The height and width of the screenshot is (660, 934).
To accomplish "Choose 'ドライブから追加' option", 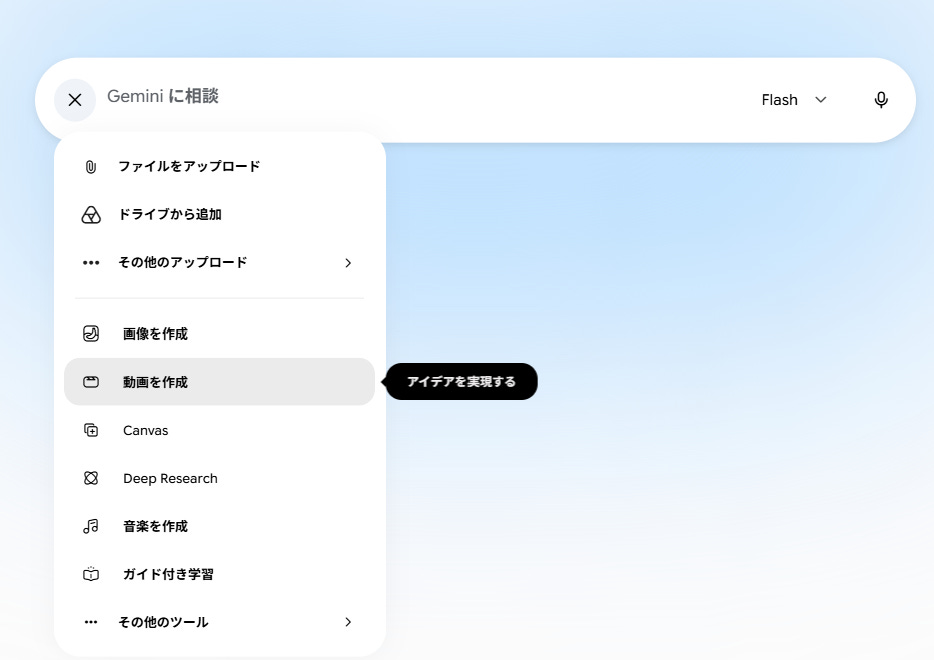I will click(x=170, y=214).
